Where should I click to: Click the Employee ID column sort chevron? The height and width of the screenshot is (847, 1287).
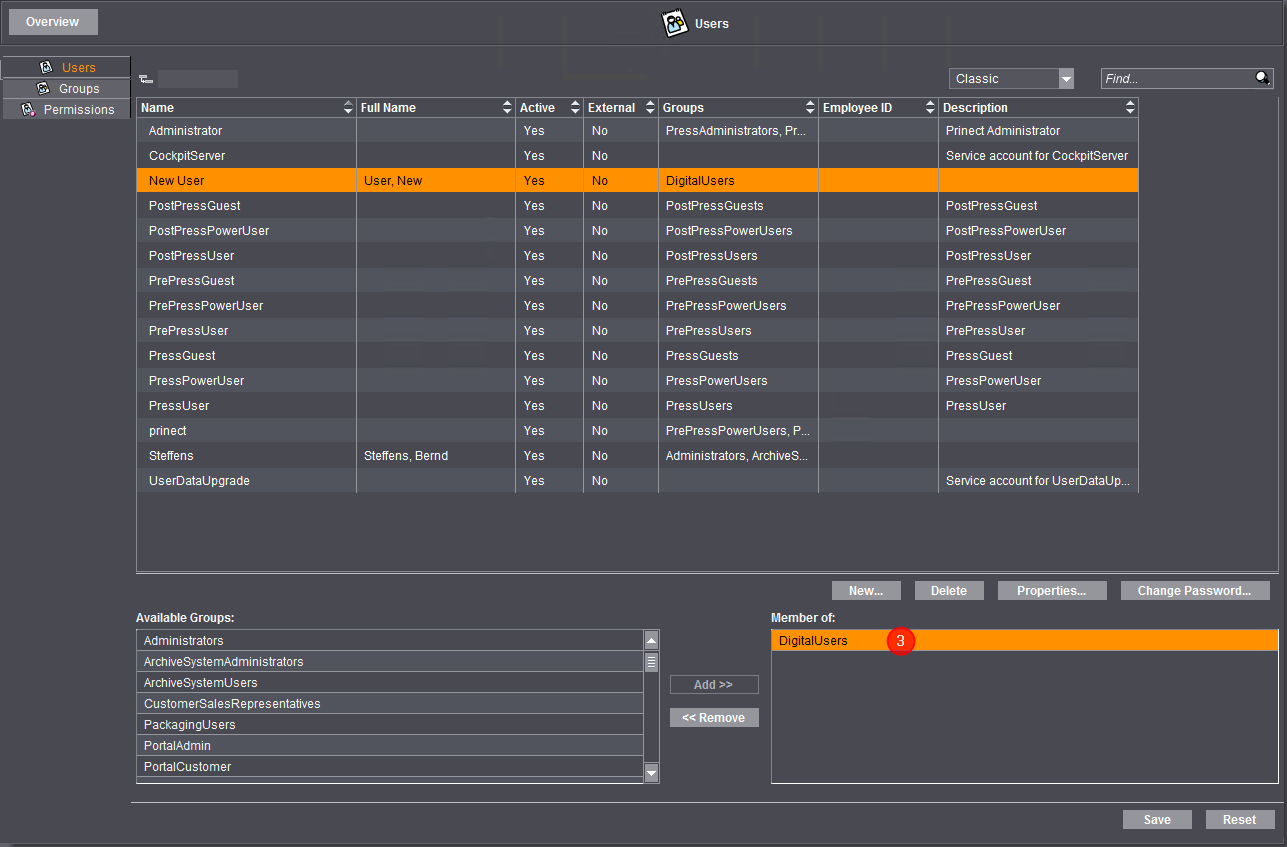[929, 107]
